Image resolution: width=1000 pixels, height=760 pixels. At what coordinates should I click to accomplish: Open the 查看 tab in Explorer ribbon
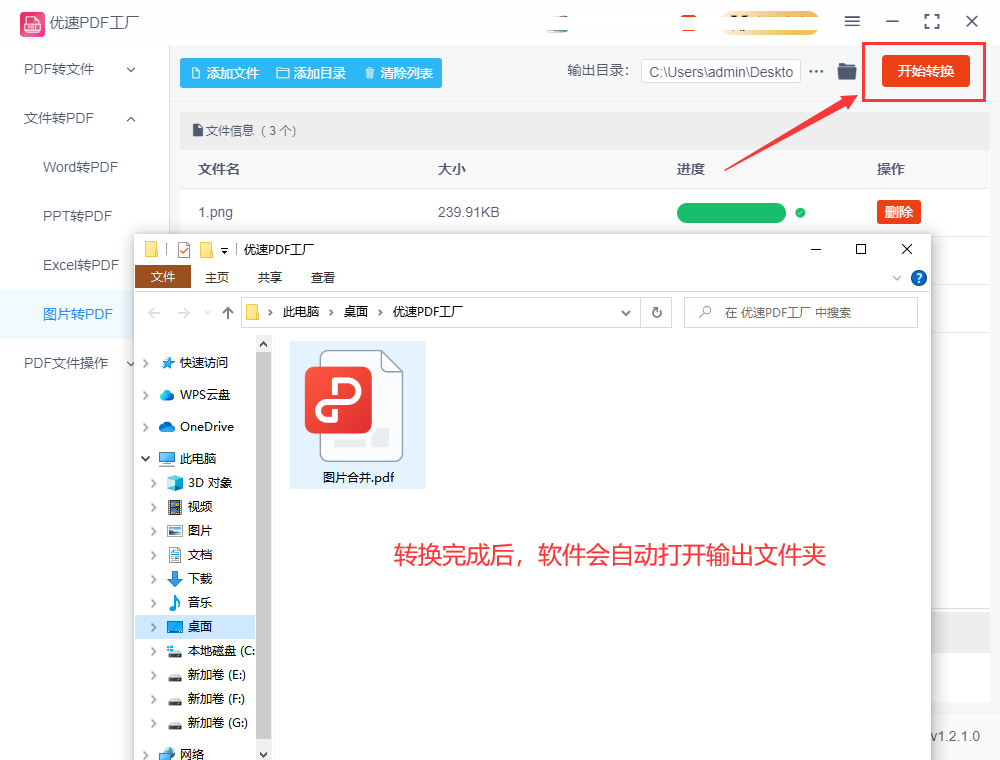[x=323, y=277]
